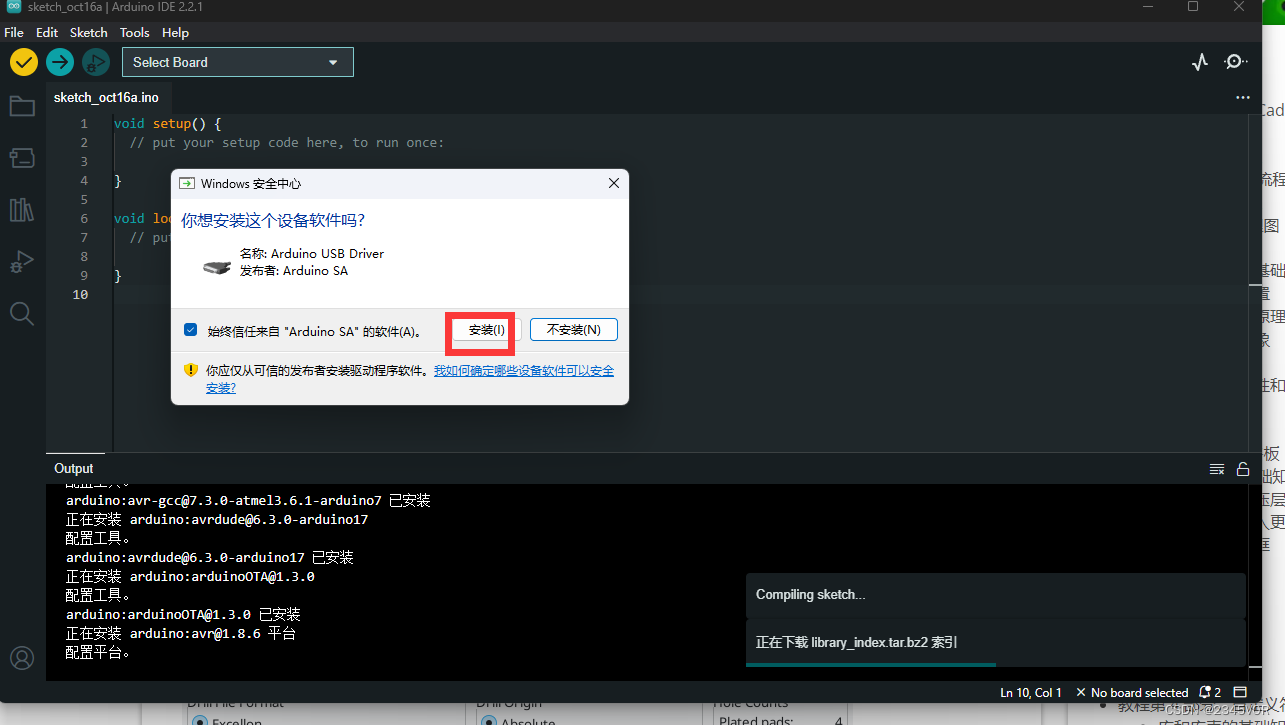Open the Search sidebar icon

pos(22,314)
